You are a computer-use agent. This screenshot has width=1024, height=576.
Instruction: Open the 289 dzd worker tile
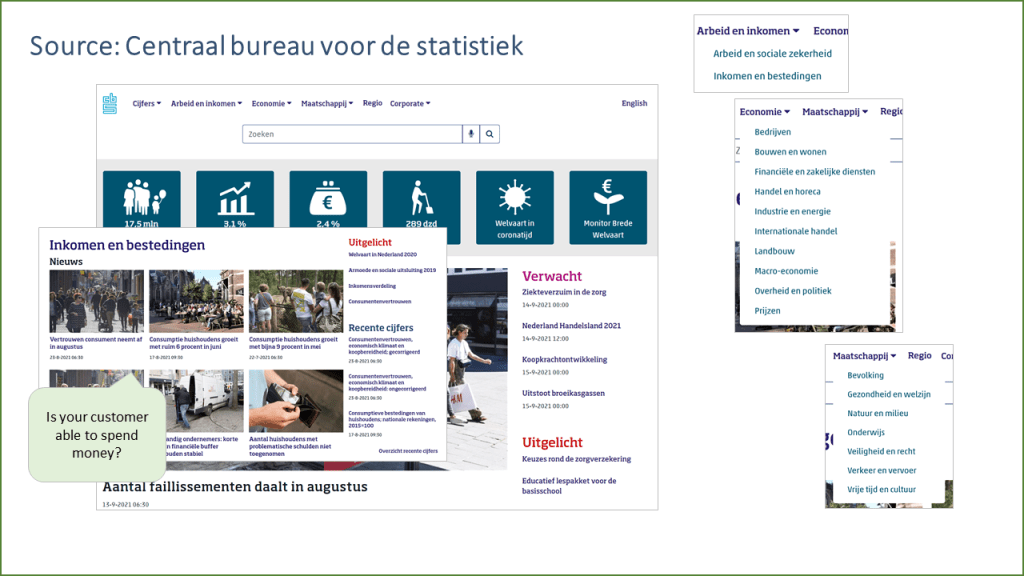pyautogui.click(x=421, y=200)
